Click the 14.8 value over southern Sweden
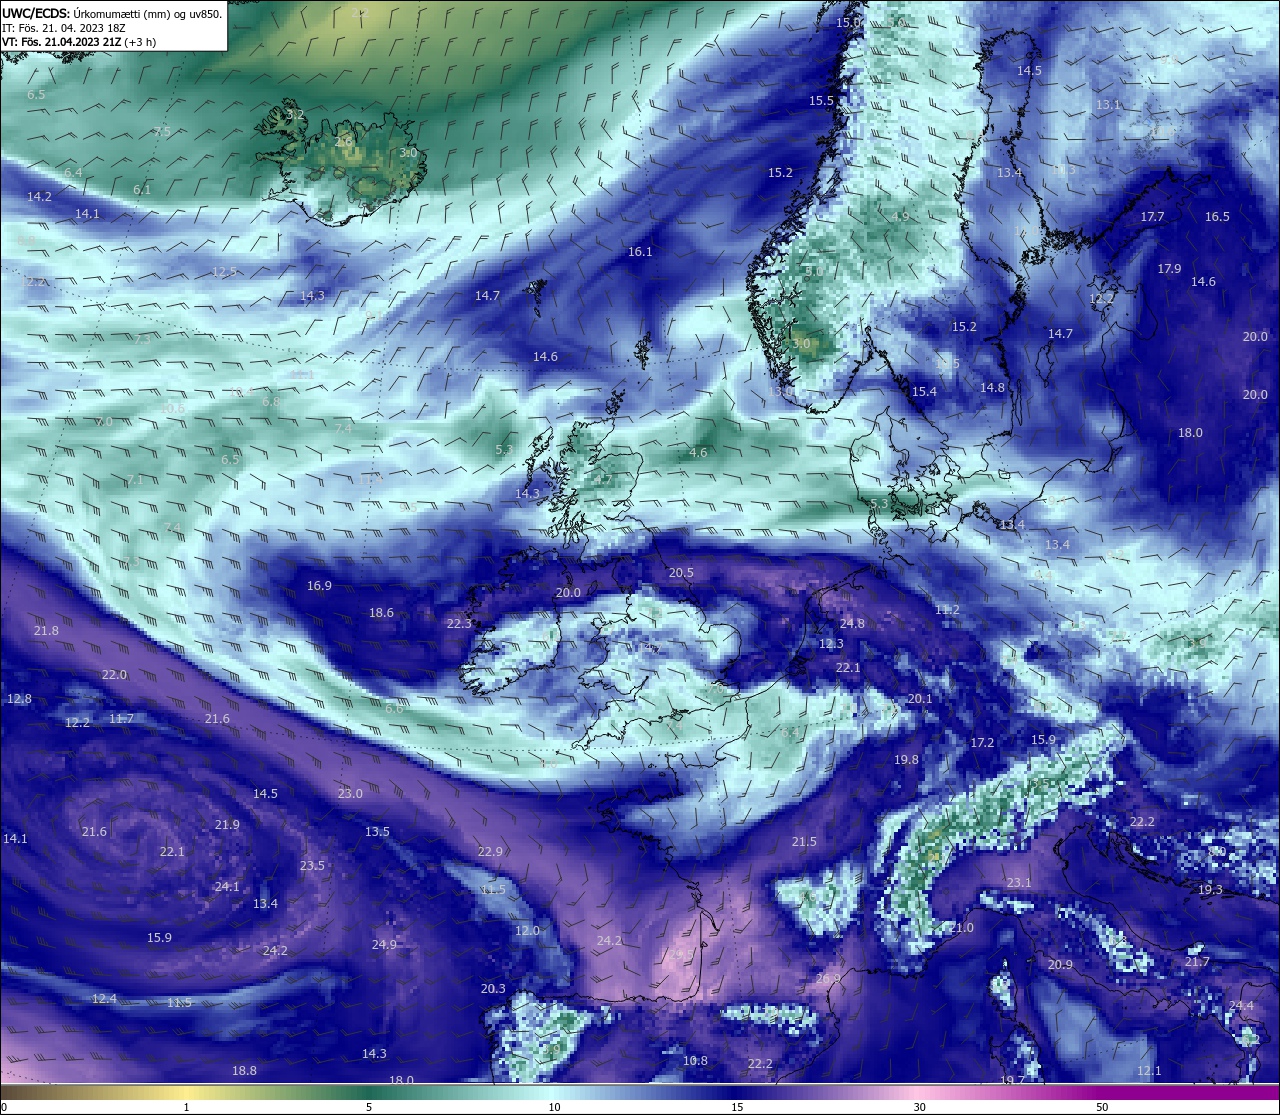Image resolution: width=1280 pixels, height=1115 pixels. pos(992,388)
